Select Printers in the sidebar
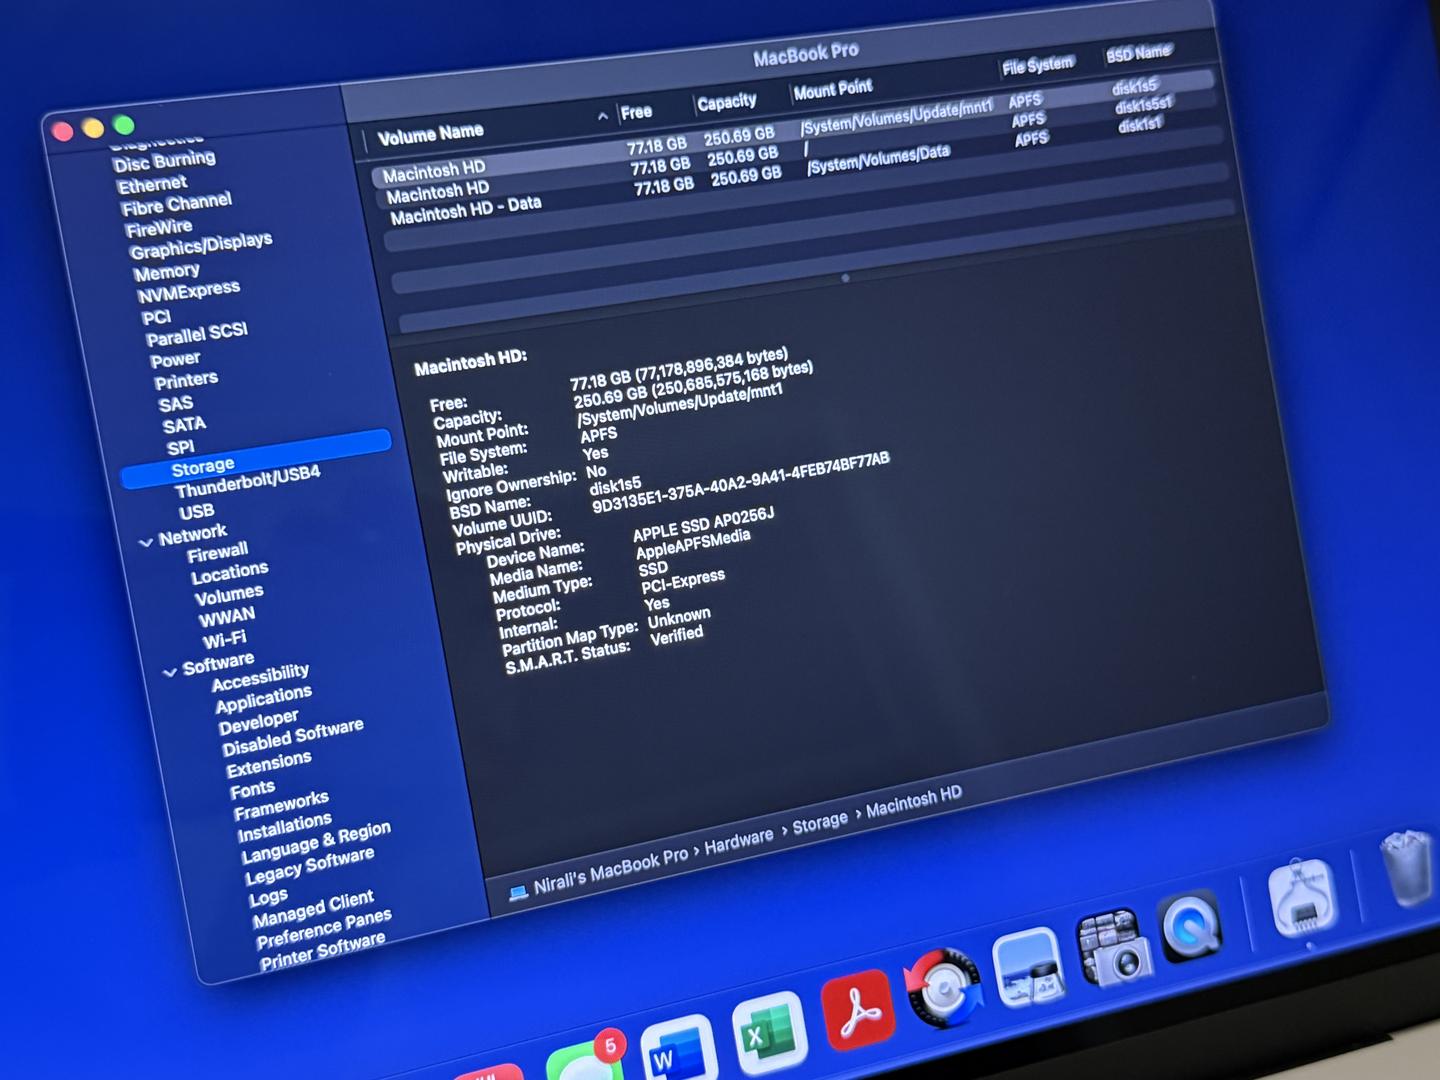The height and width of the screenshot is (1080, 1440). point(186,380)
